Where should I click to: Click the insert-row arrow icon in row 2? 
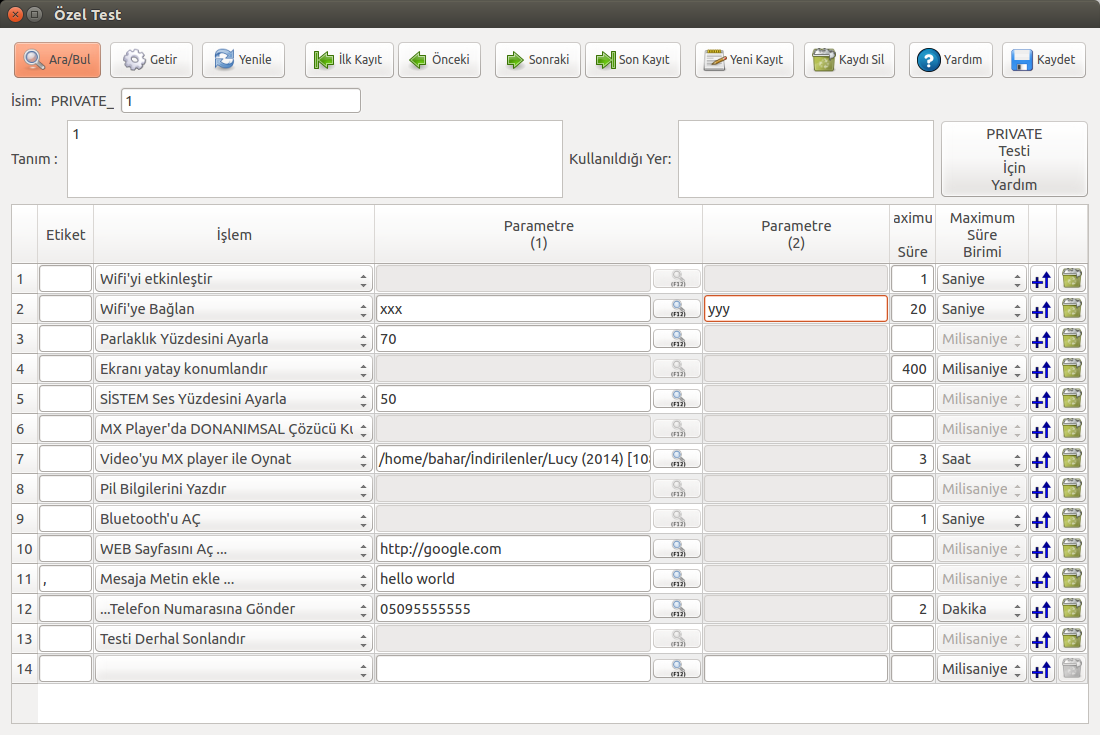point(1042,310)
